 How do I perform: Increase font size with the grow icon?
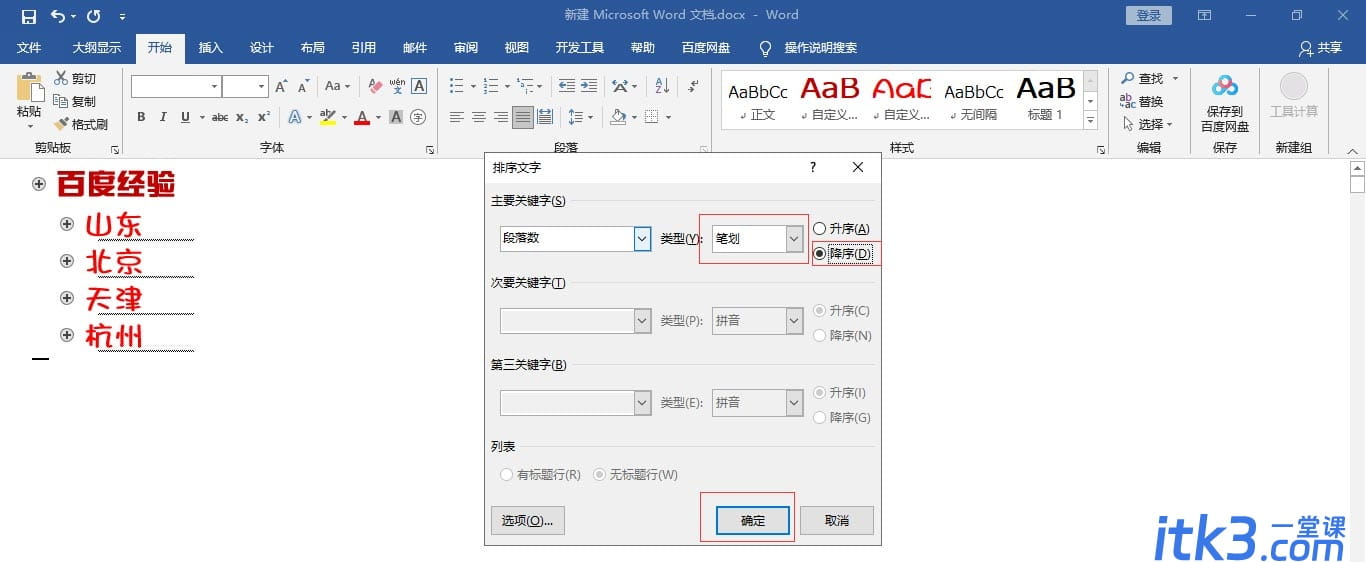(281, 87)
